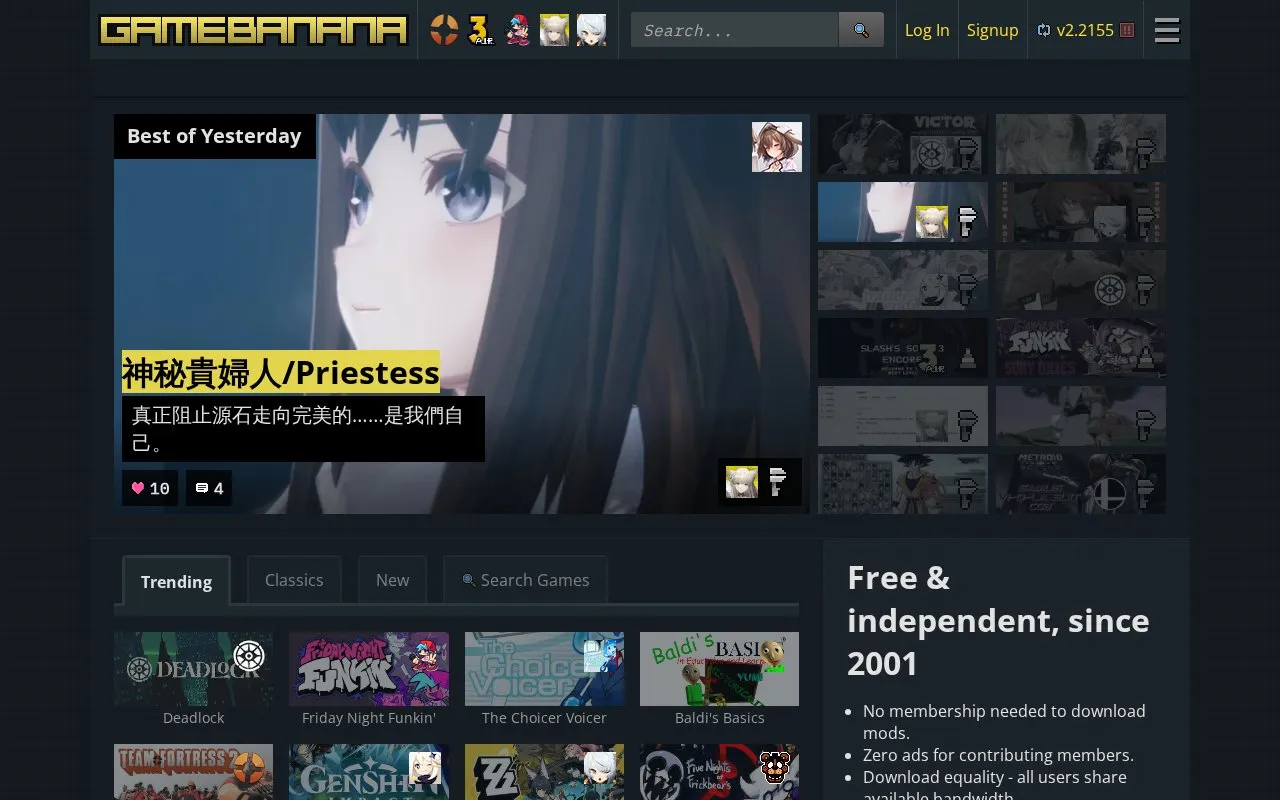This screenshot has height=800, width=1280.
Task: Open the Genshin Impact game card
Action: (x=369, y=772)
